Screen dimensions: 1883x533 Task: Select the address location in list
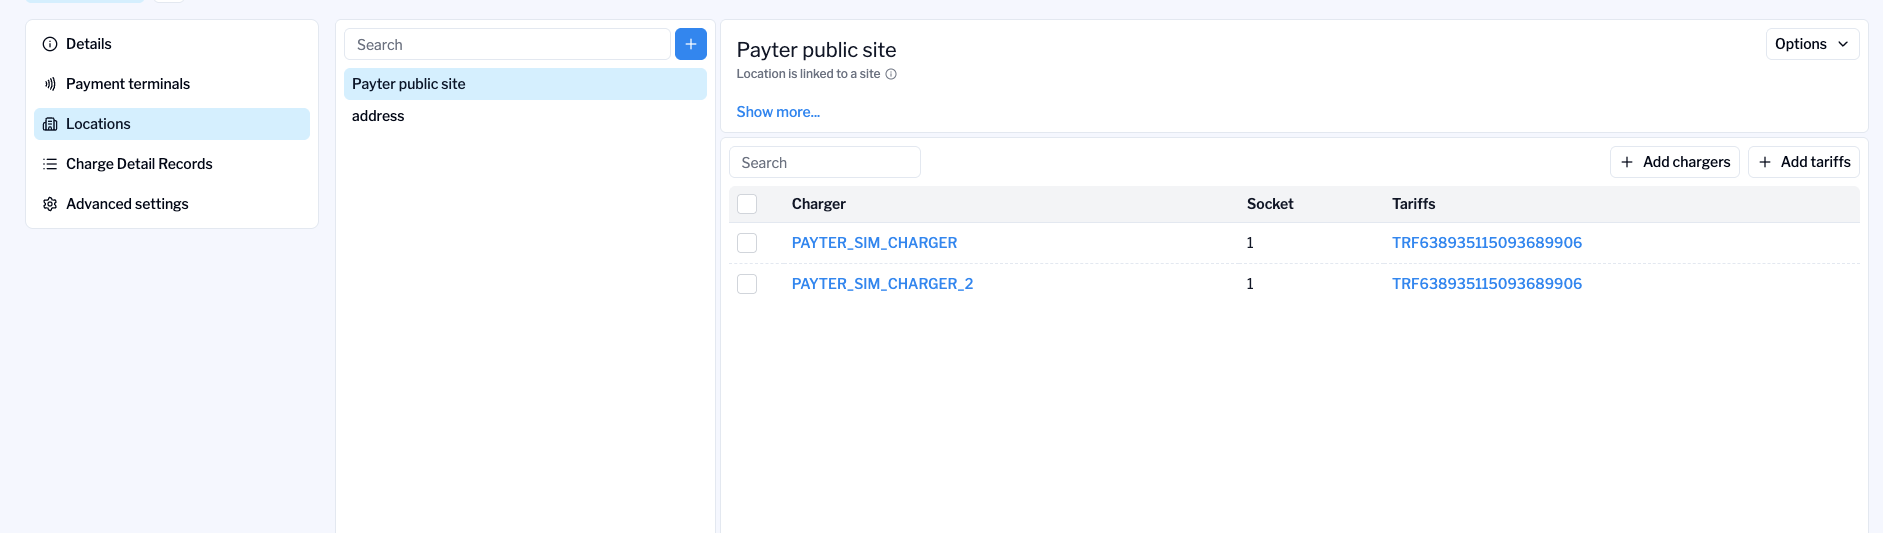click(378, 116)
